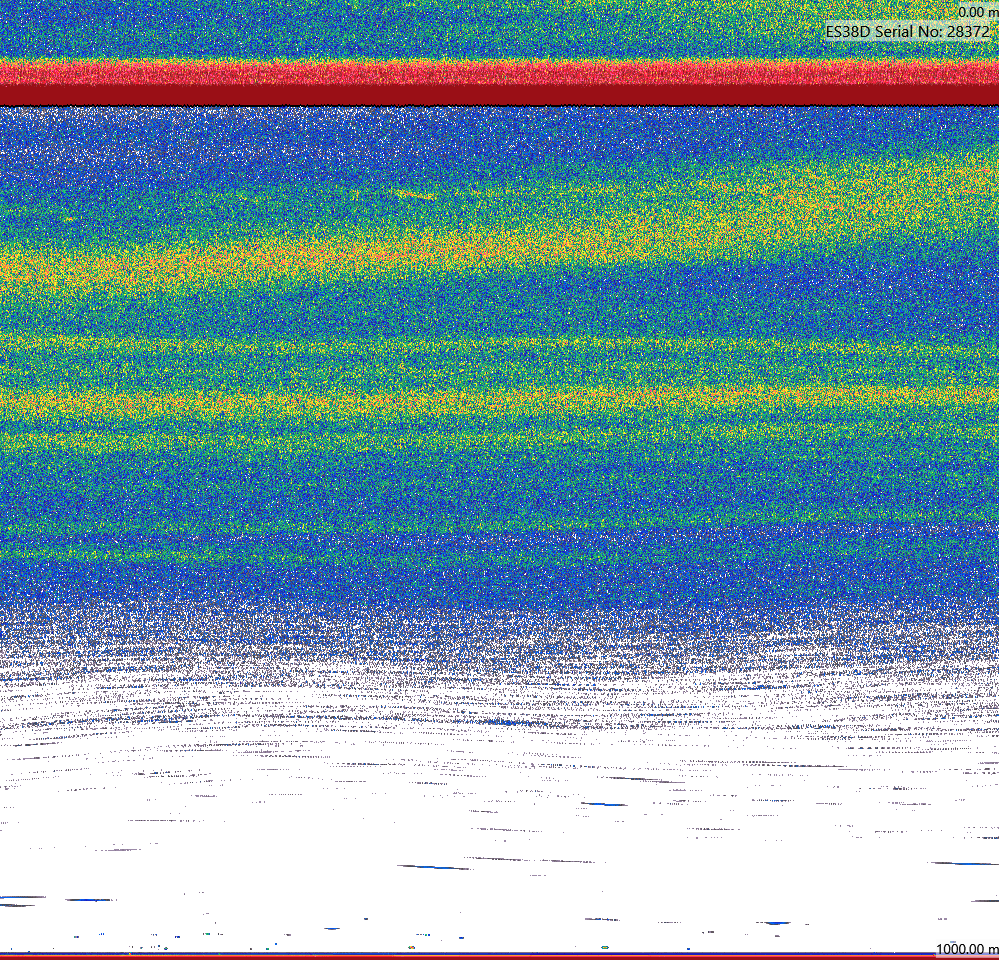Click the solid dark red transmit pulse band
The height and width of the screenshot is (960, 1000).
pos(500,95)
